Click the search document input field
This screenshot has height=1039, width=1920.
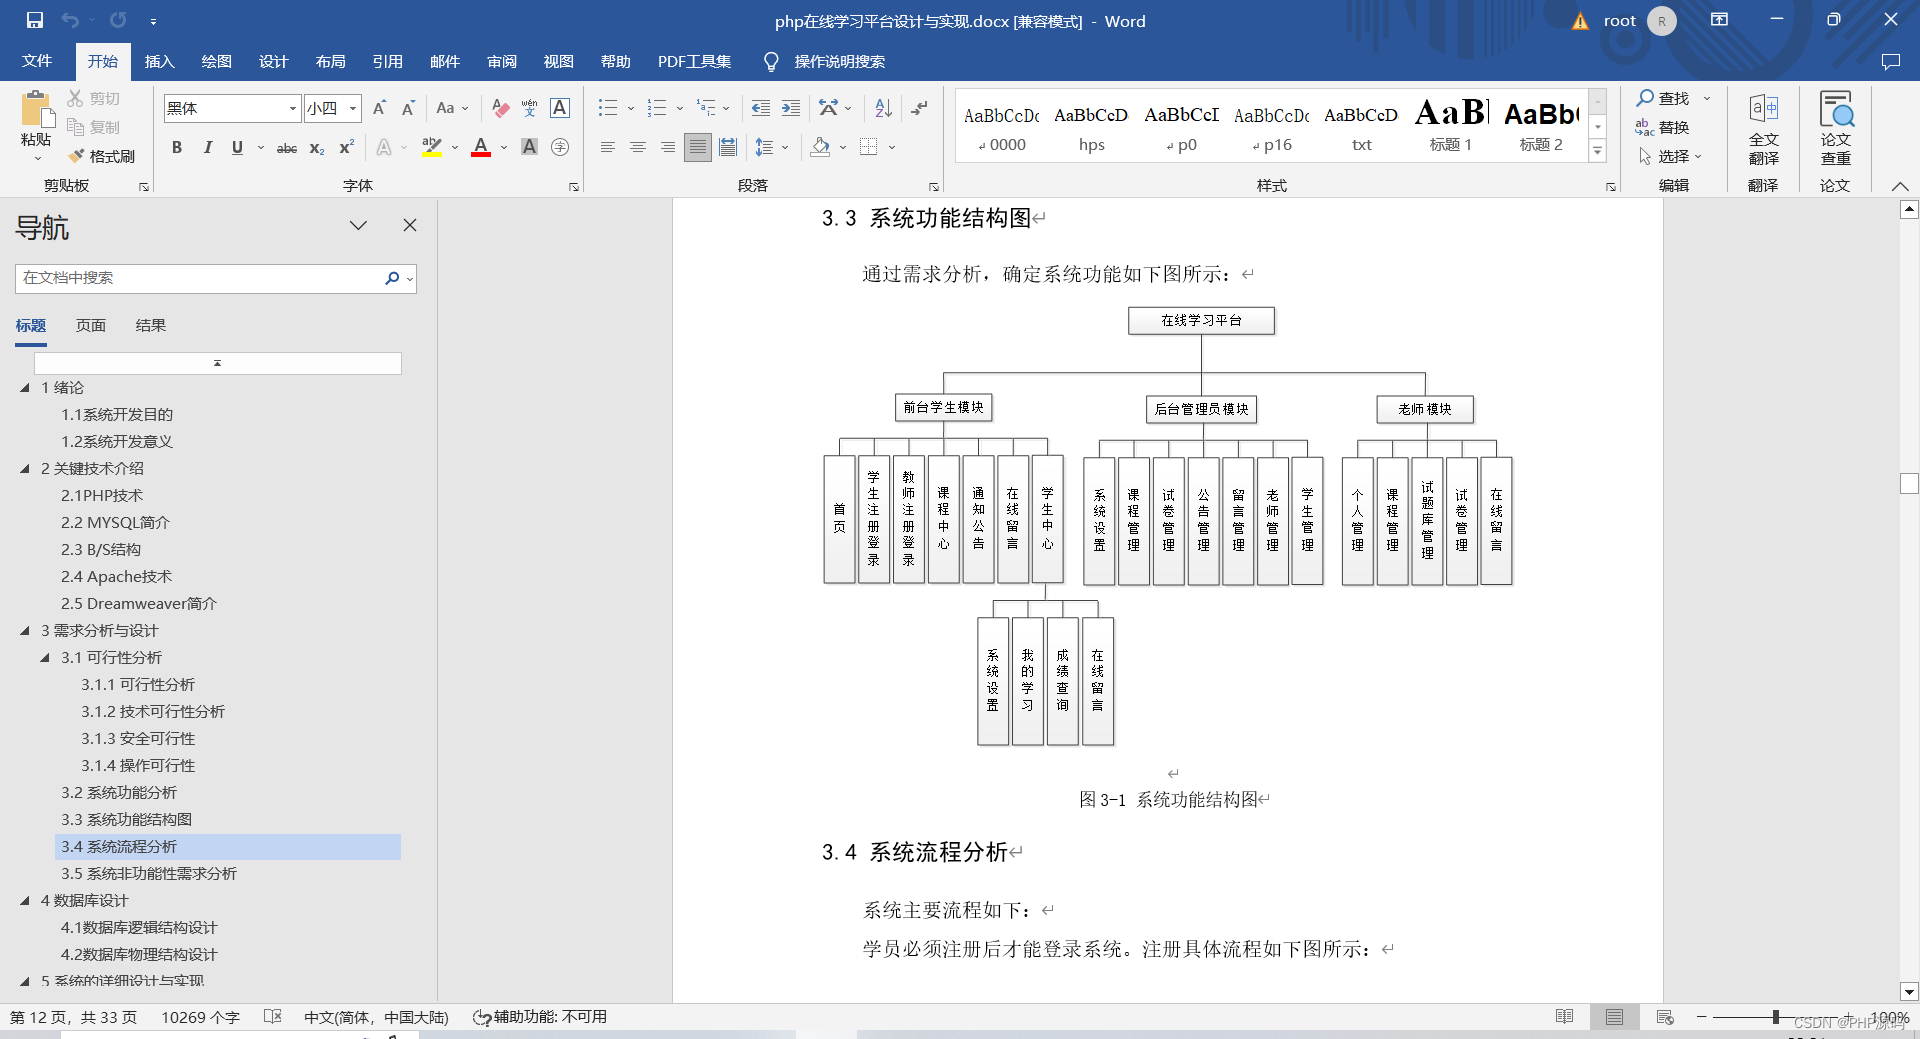200,278
